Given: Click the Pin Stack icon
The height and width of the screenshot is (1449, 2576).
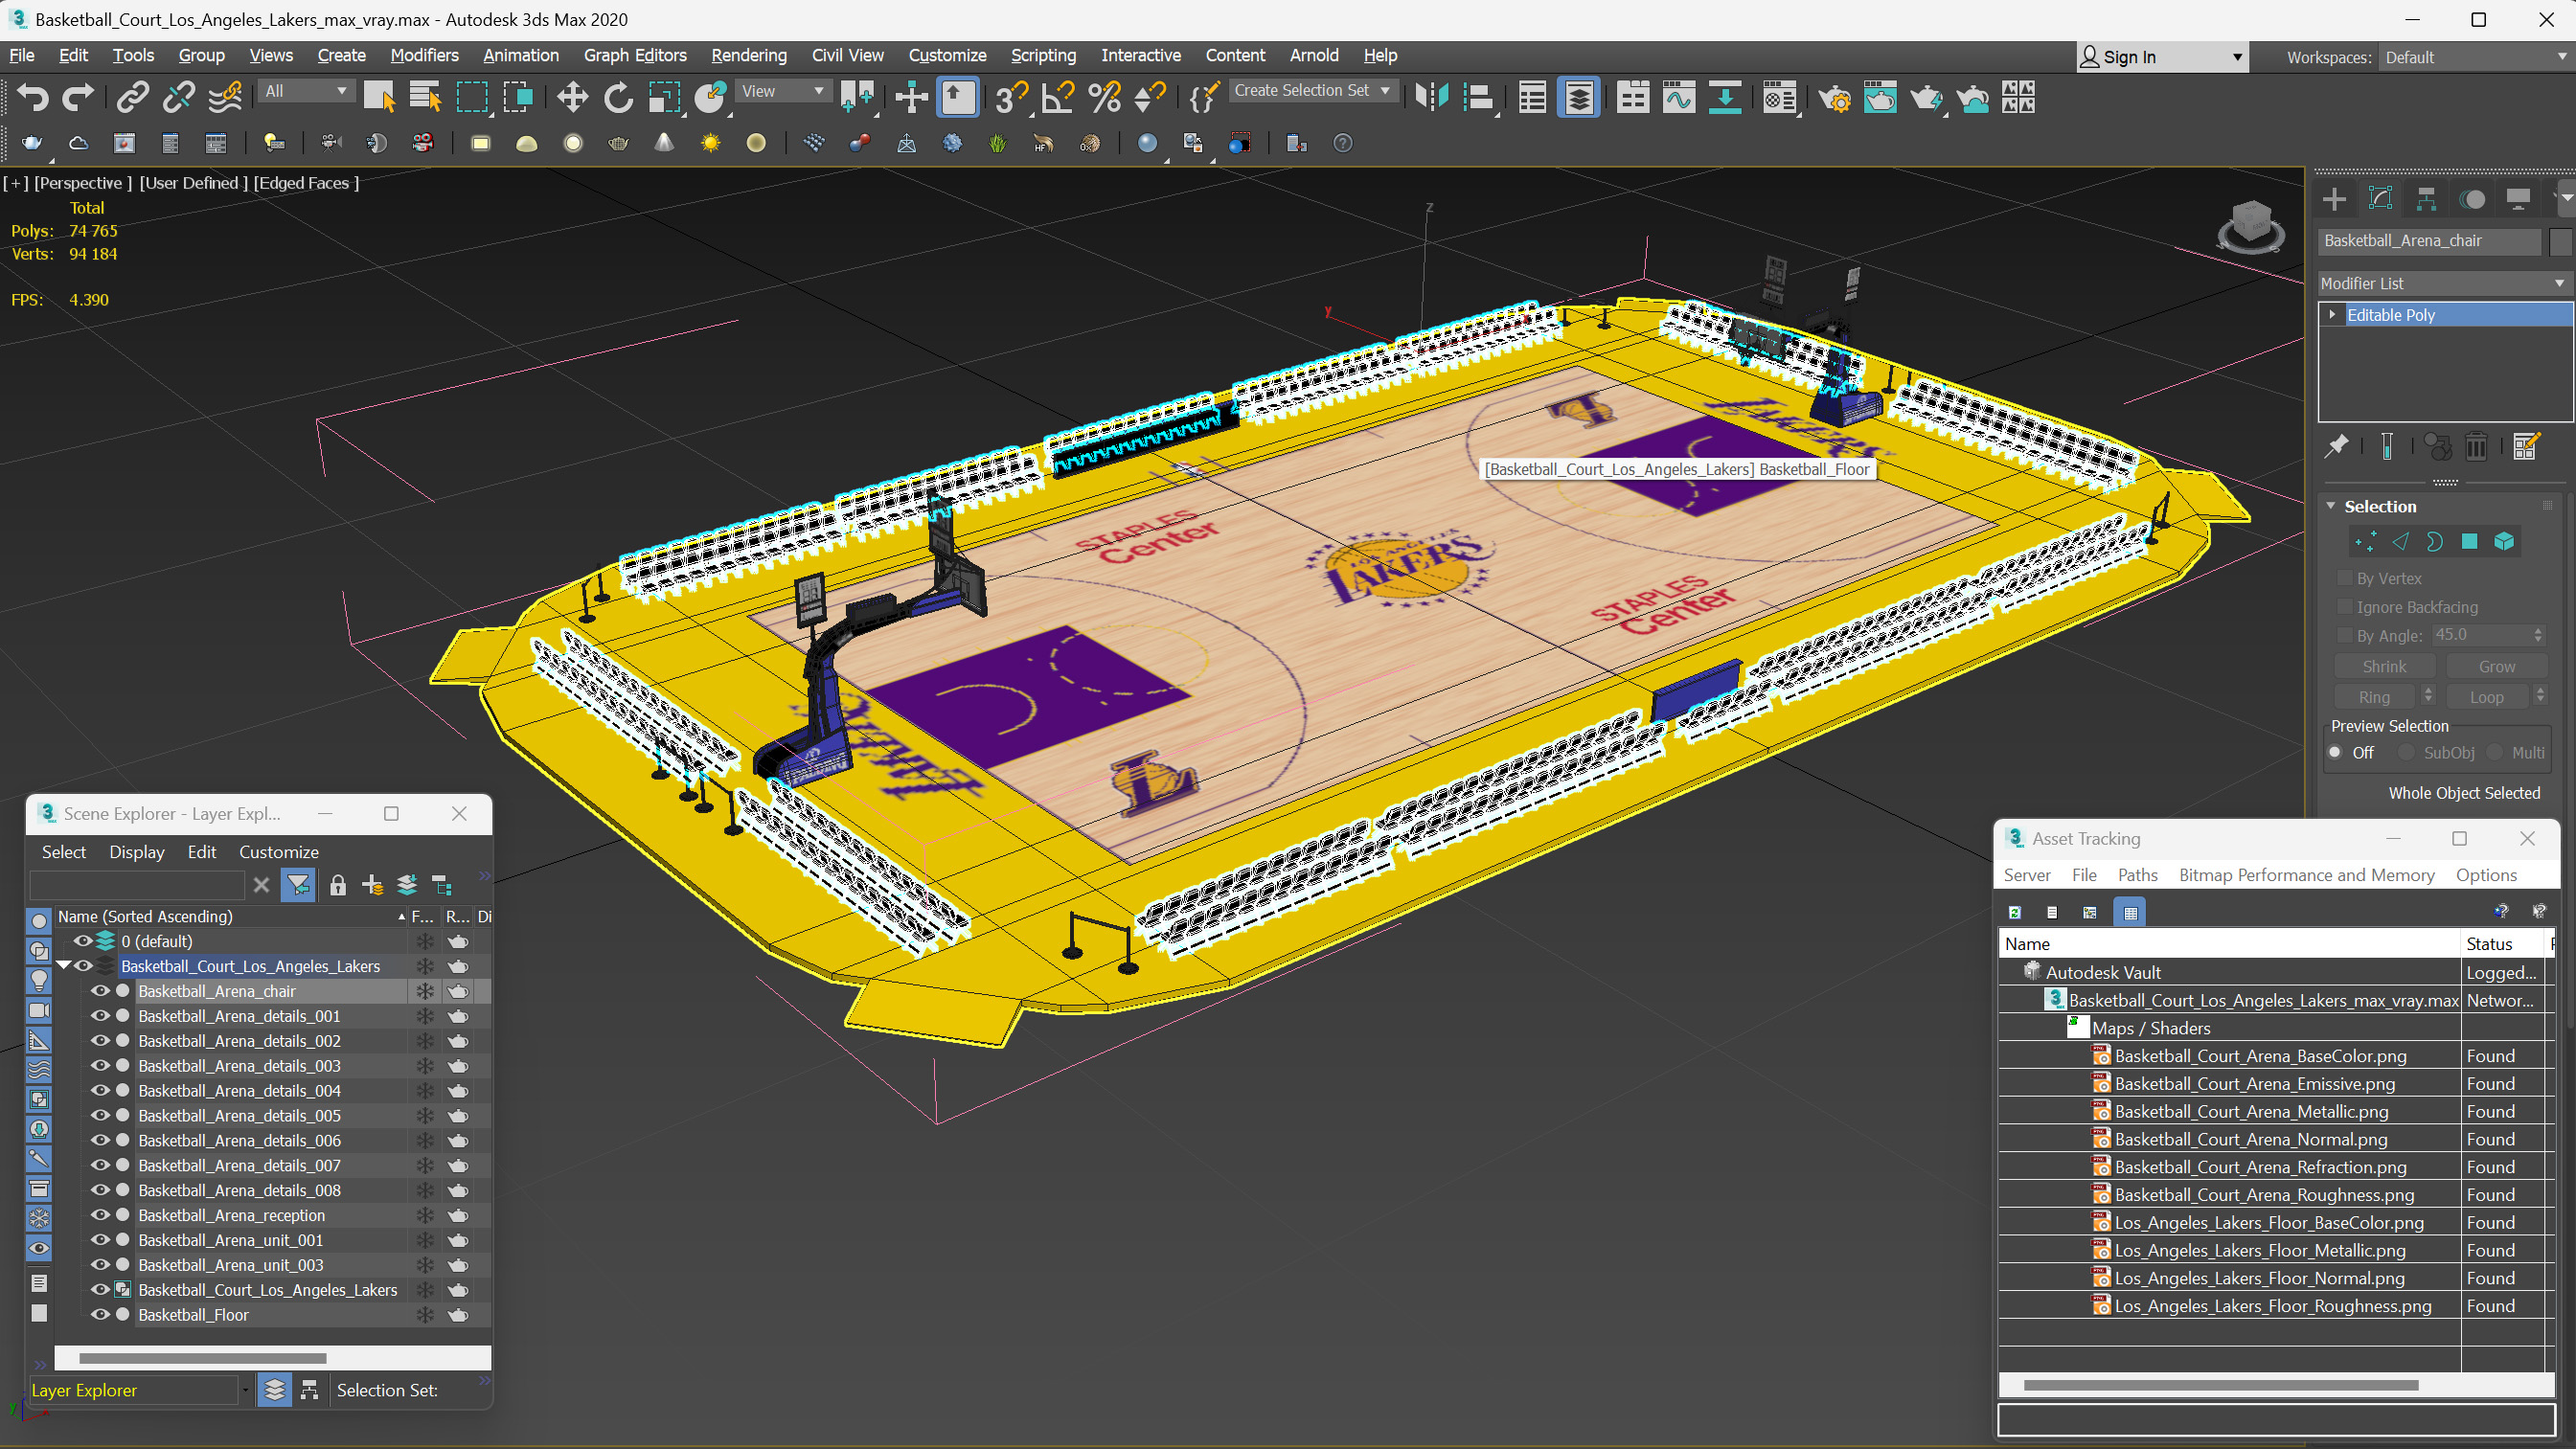Looking at the screenshot, I should [x=2337, y=446].
